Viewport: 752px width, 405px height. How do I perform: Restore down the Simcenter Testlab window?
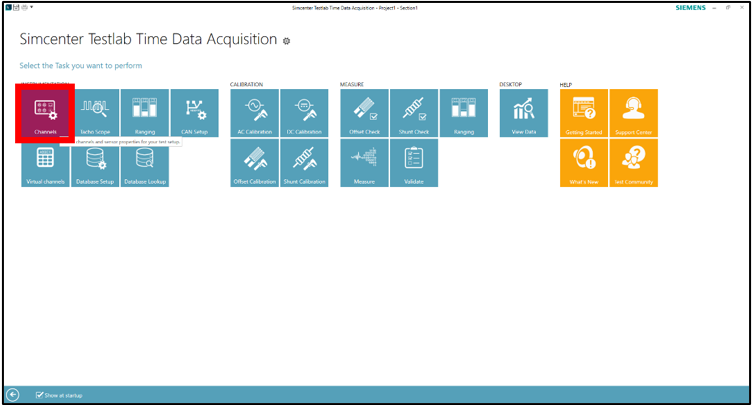click(x=728, y=8)
